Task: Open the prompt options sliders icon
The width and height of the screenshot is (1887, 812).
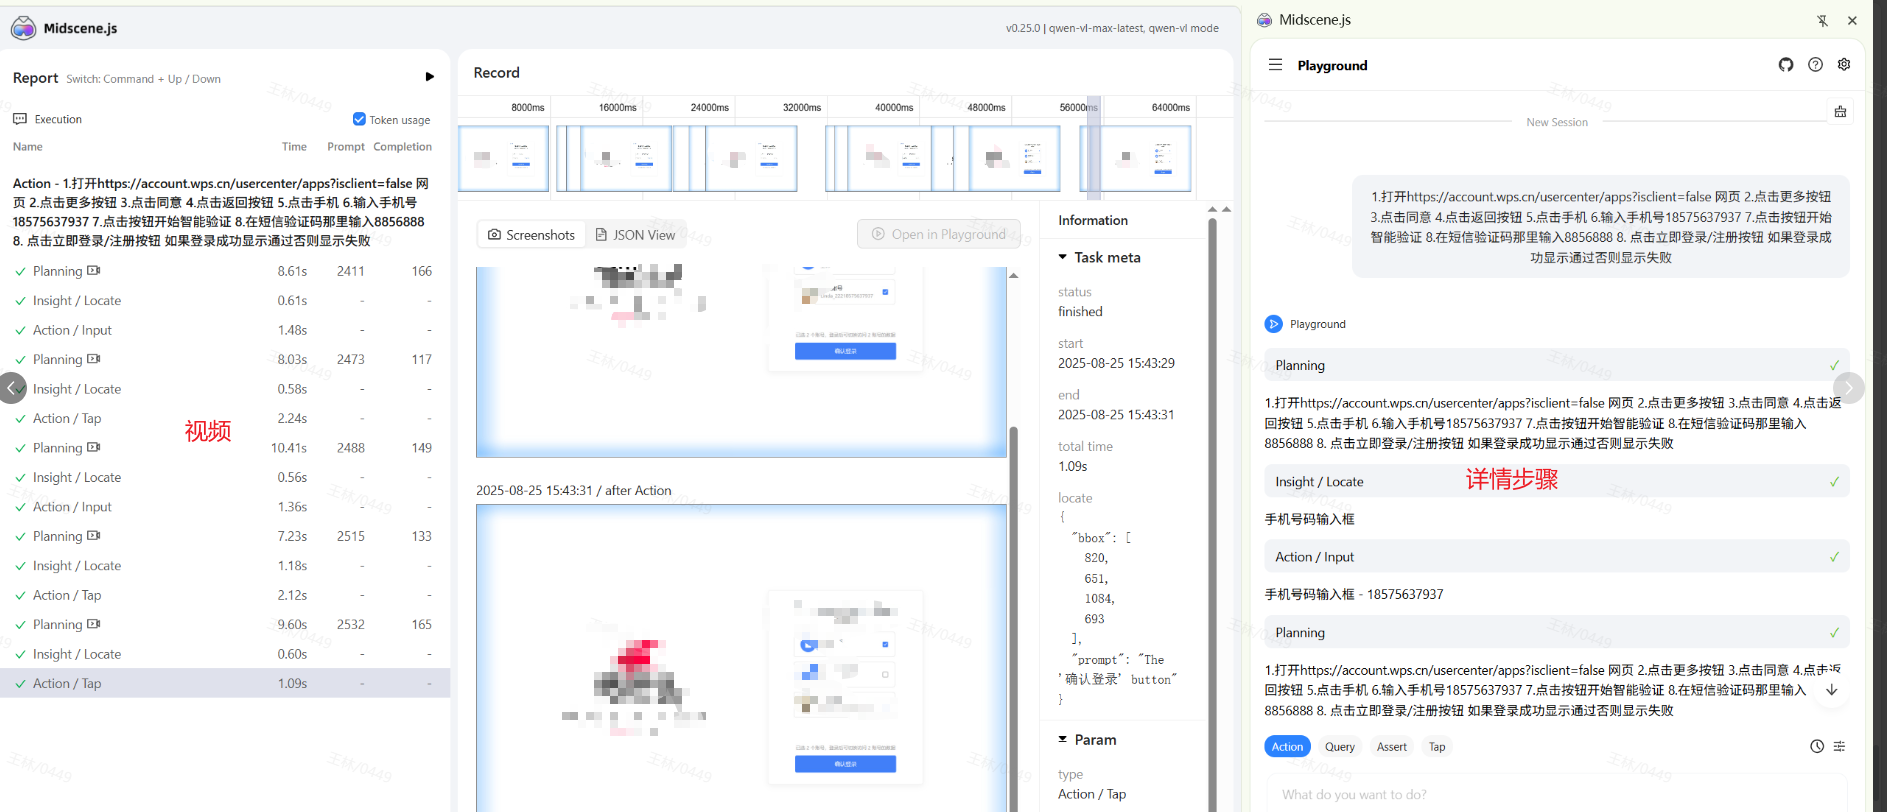Action: [x=1839, y=747]
